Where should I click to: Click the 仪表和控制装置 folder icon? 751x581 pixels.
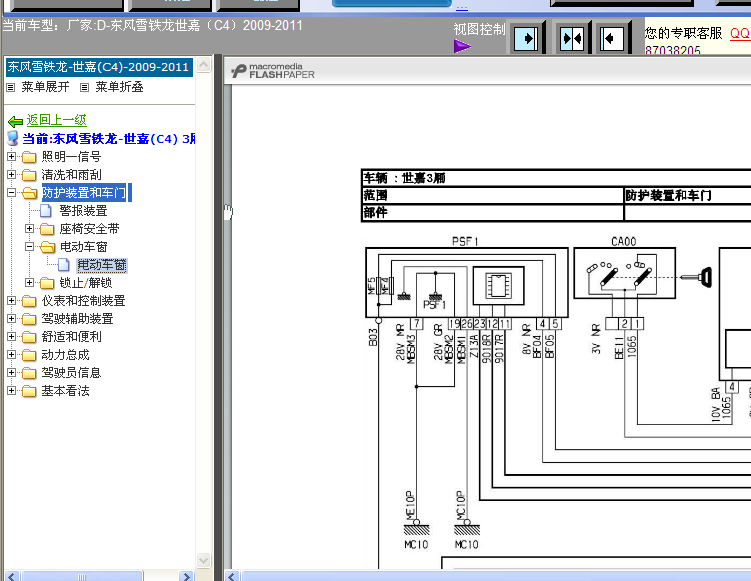29,301
